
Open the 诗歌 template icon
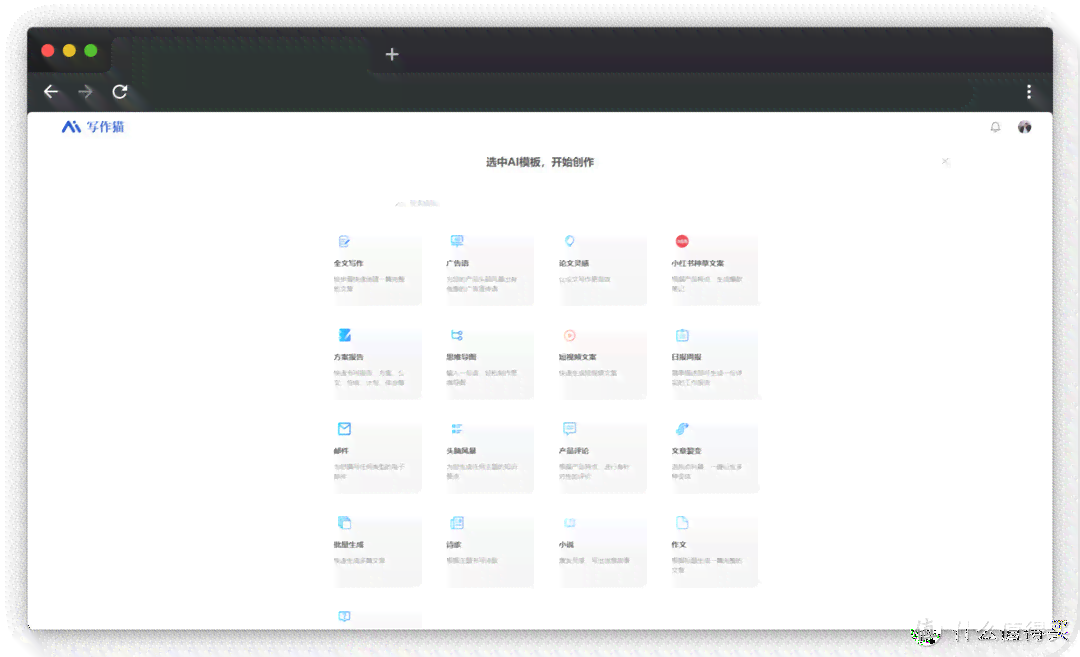[457, 522]
